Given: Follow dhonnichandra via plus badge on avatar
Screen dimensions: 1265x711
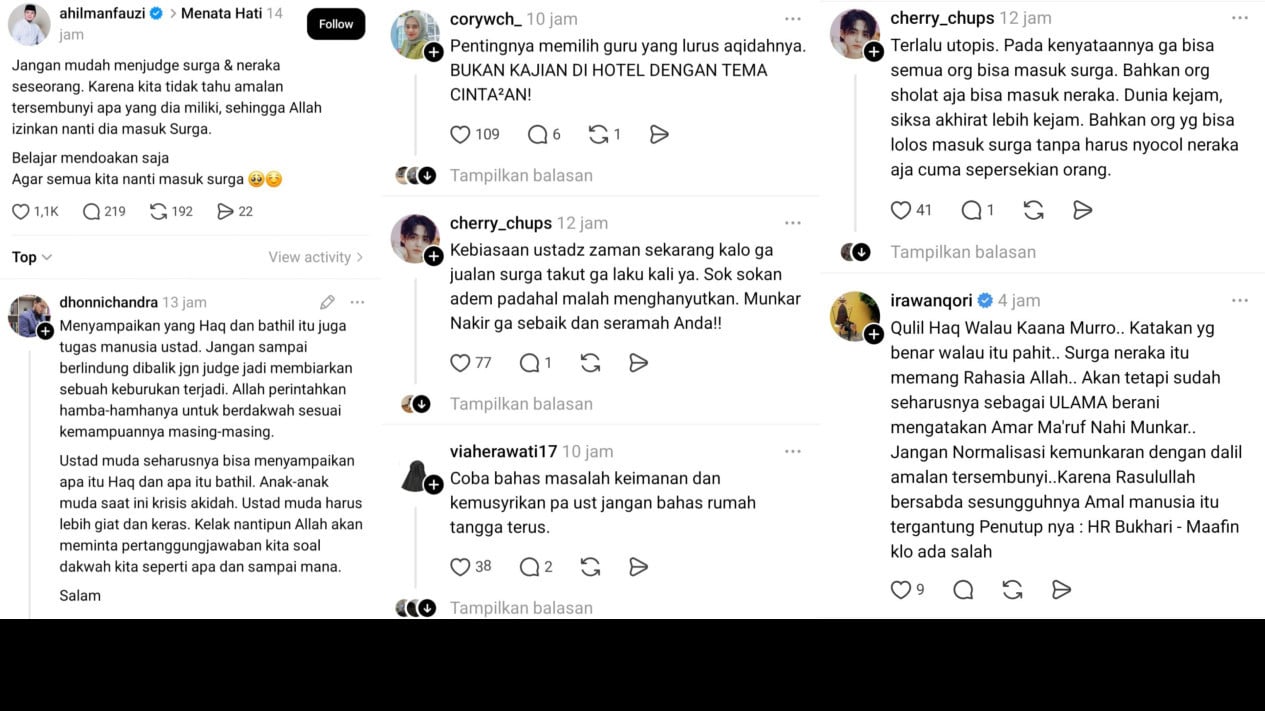Looking at the screenshot, I should click(x=45, y=331).
